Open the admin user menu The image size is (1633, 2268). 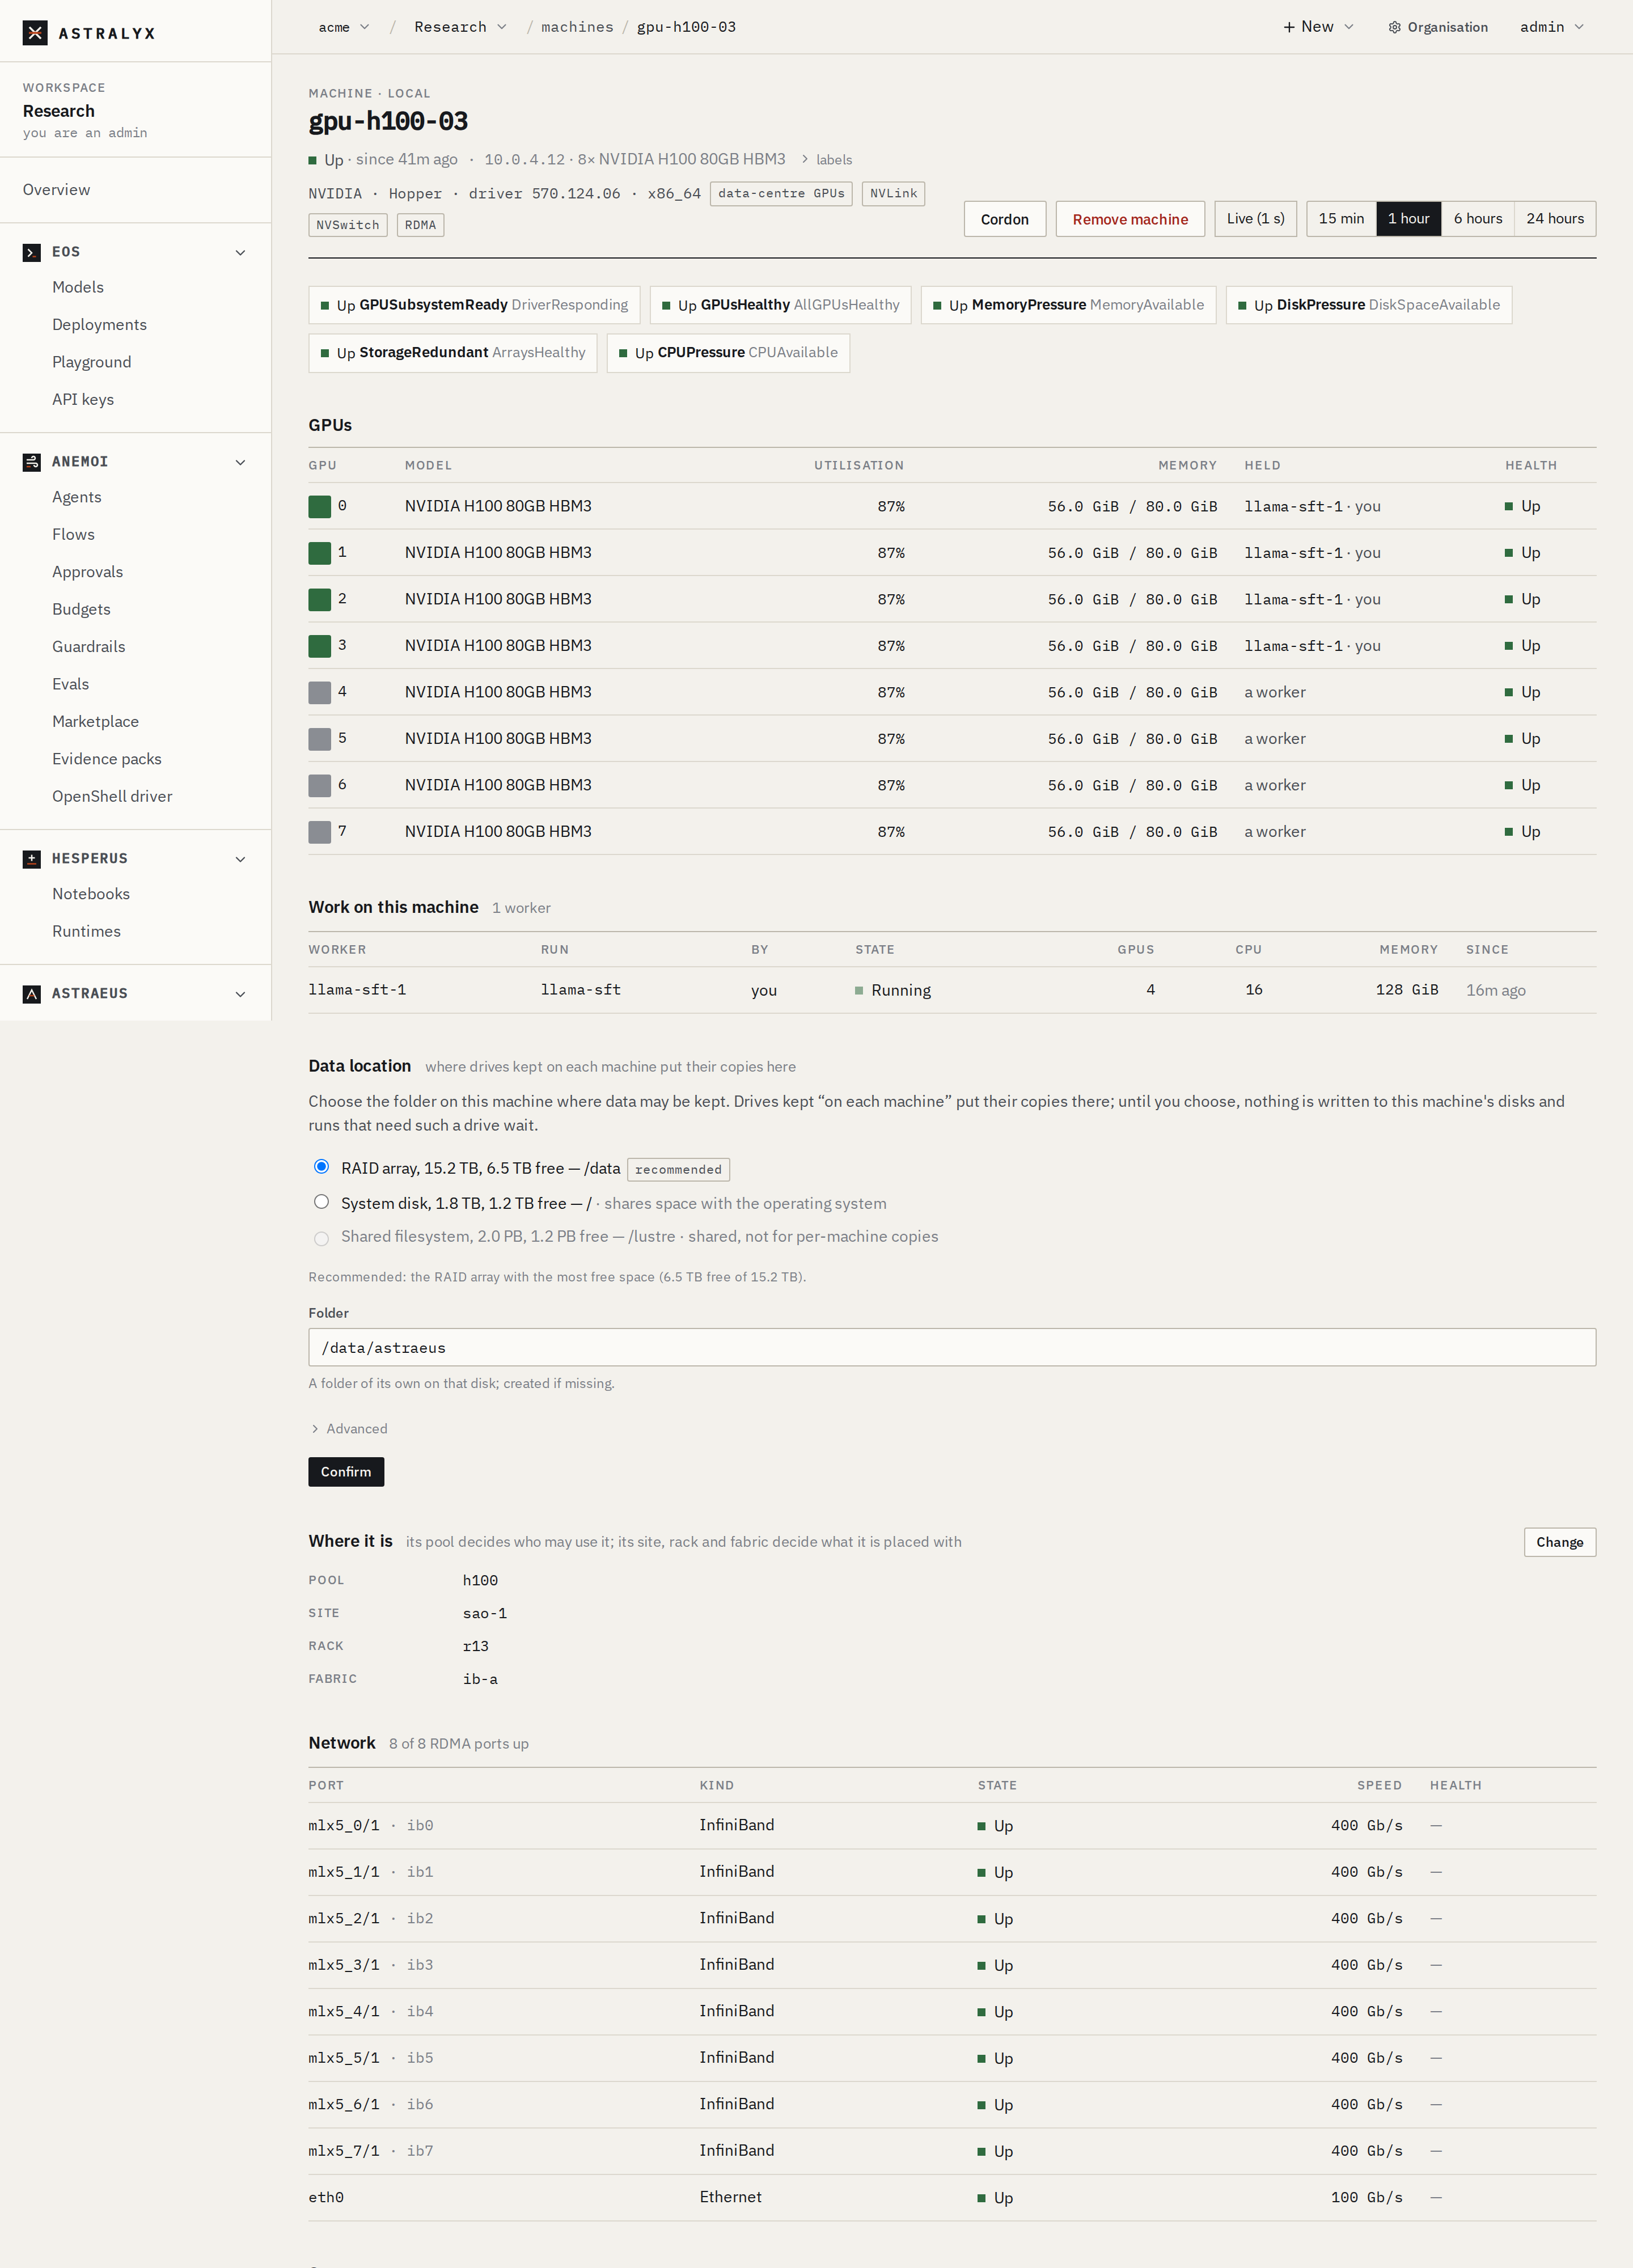click(x=1551, y=27)
